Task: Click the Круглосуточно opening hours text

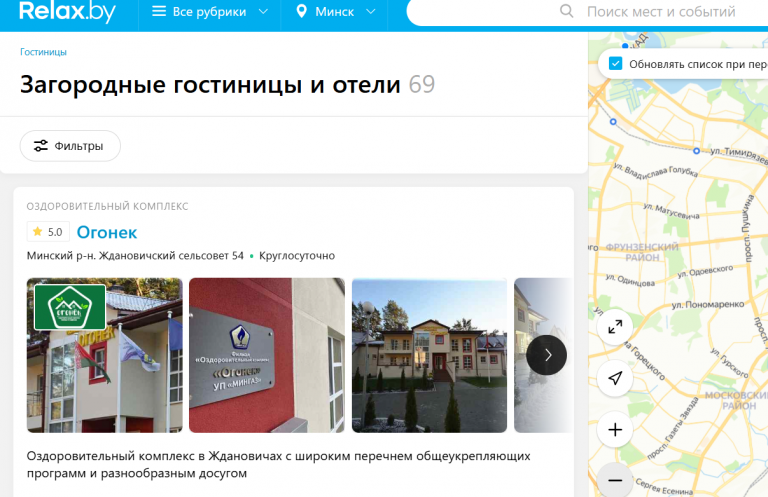Action: tap(297, 256)
